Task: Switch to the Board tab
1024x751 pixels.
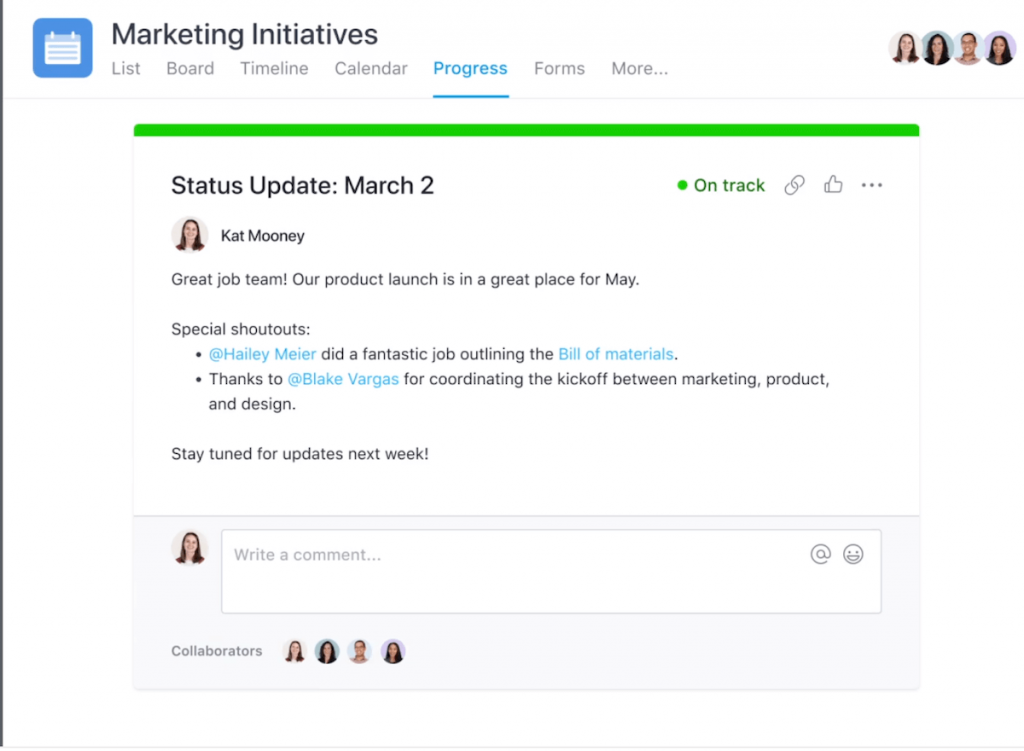Action: click(190, 69)
